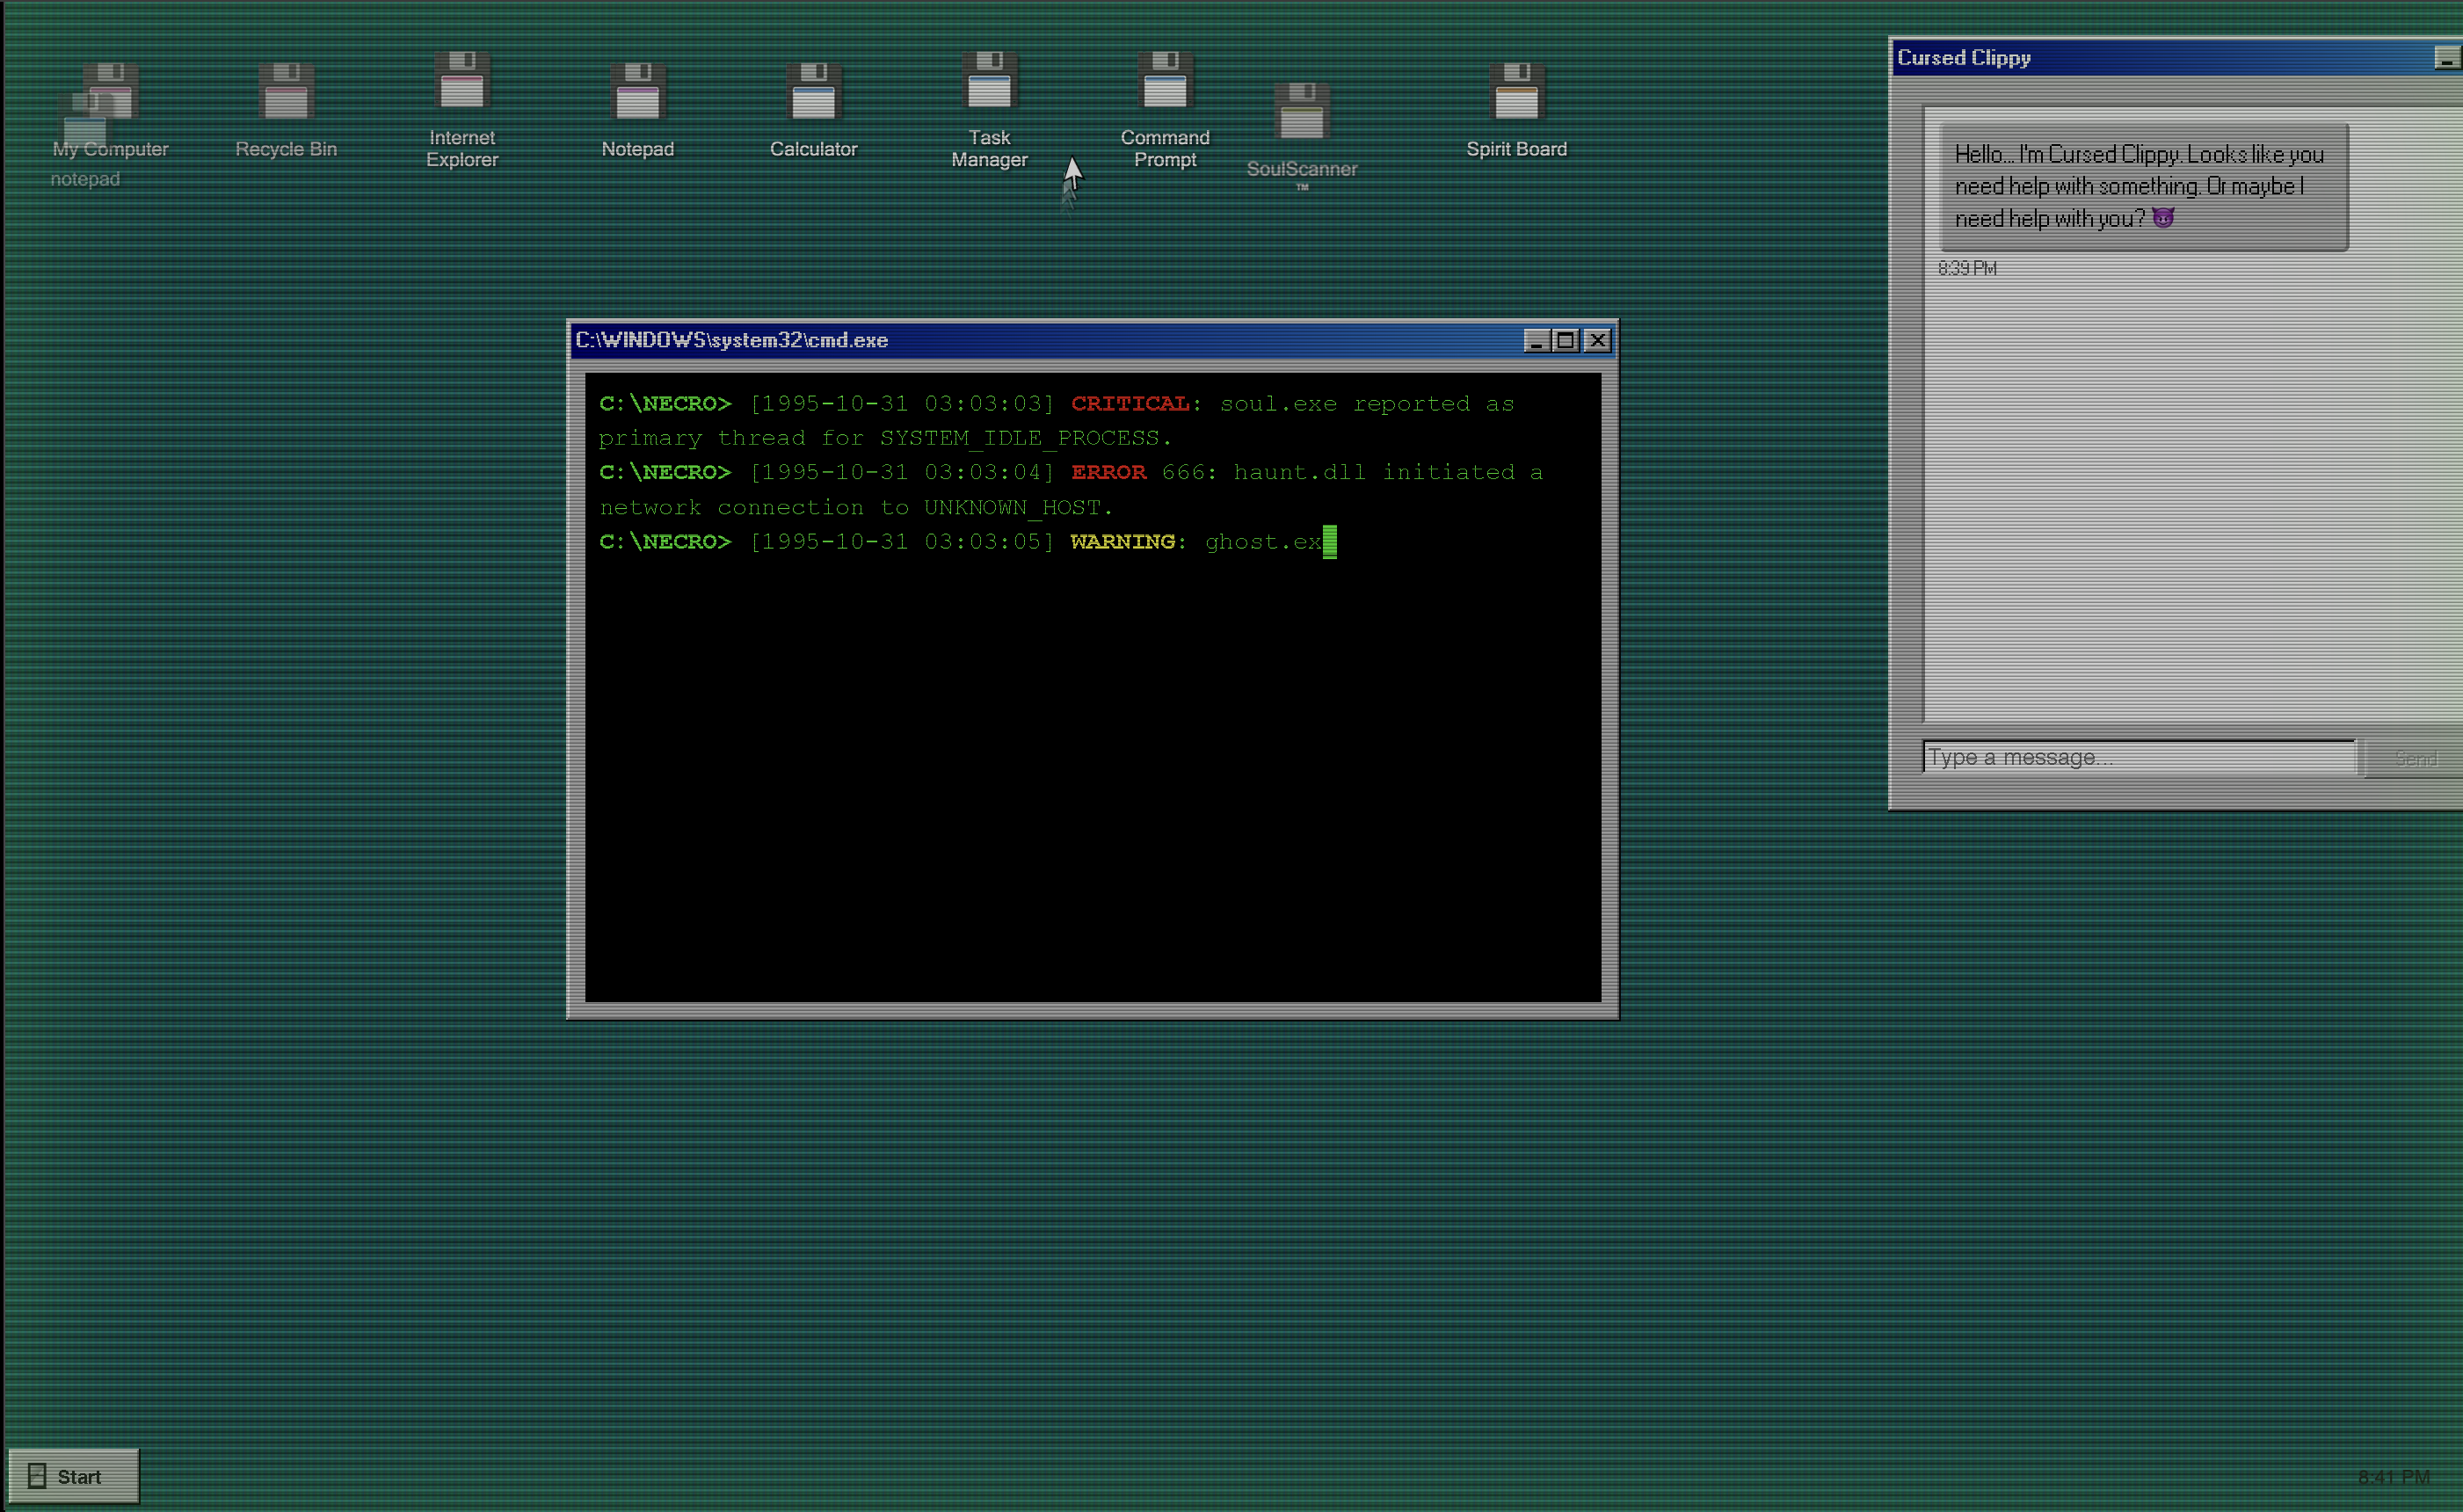Screen dimensions: 2463x1512
Task: Maximize the cmd.exe window
Action: [x=1566, y=341]
